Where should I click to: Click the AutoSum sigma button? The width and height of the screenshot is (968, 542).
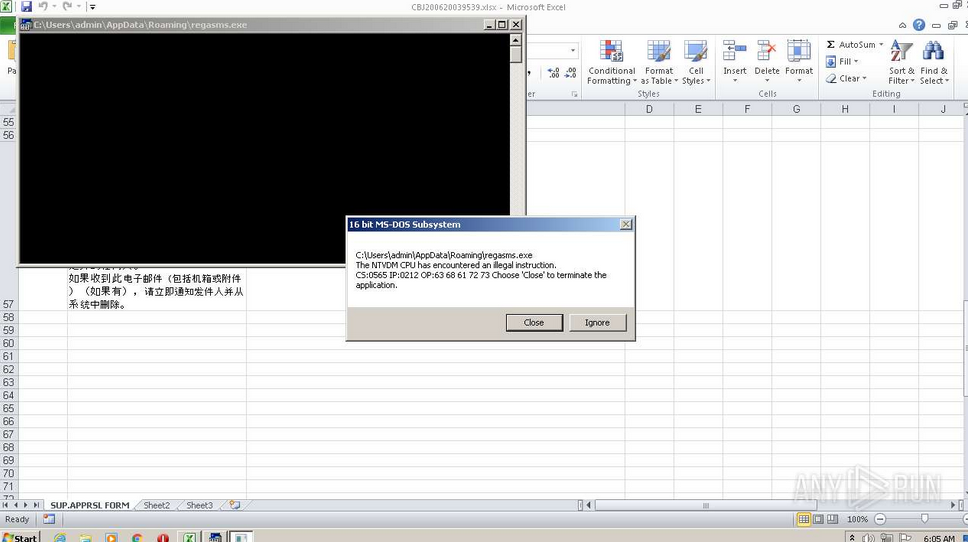point(851,44)
